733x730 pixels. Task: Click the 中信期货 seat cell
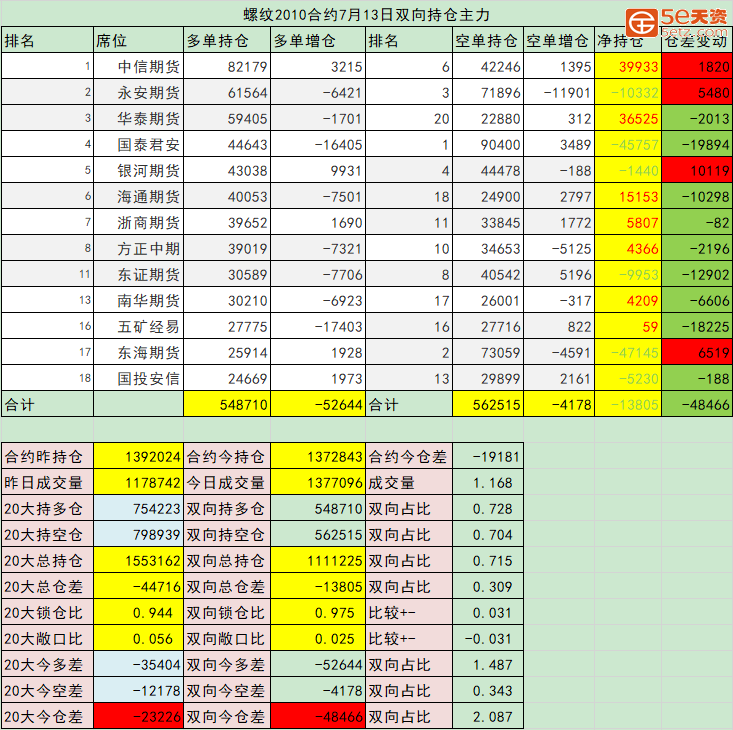[138, 66]
